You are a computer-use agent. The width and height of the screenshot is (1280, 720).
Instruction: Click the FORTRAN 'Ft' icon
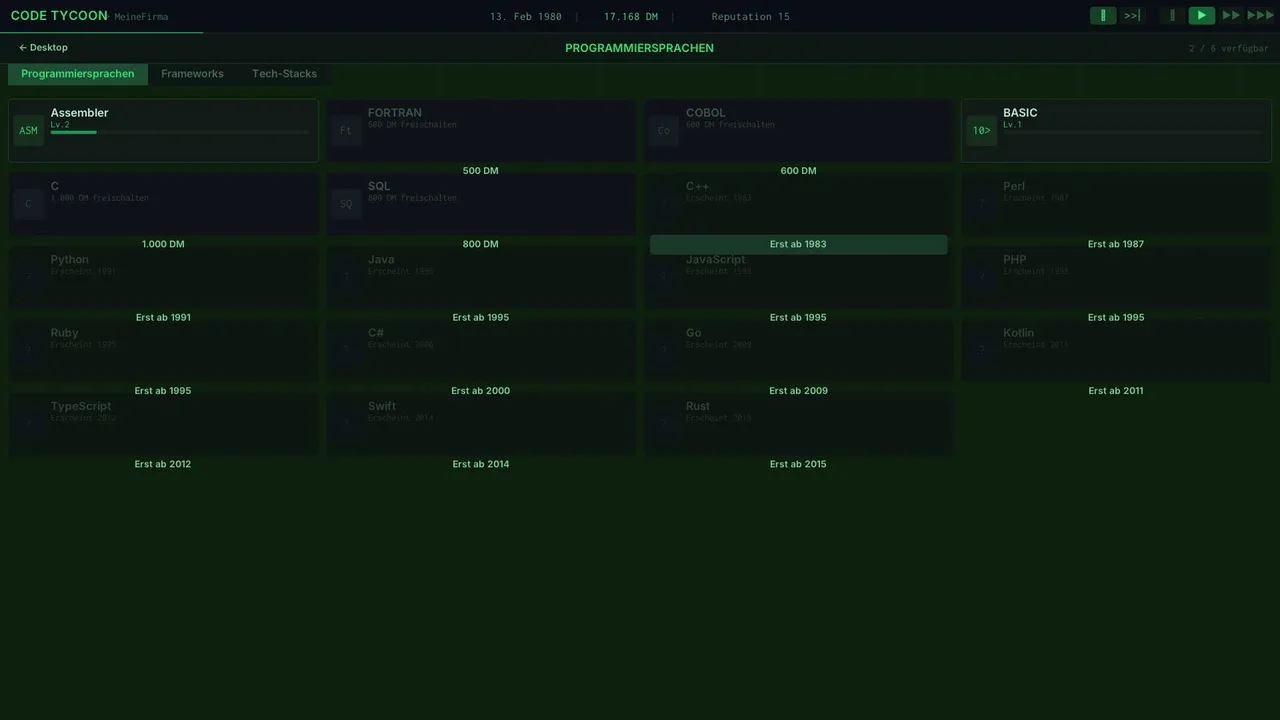[x=346, y=131]
